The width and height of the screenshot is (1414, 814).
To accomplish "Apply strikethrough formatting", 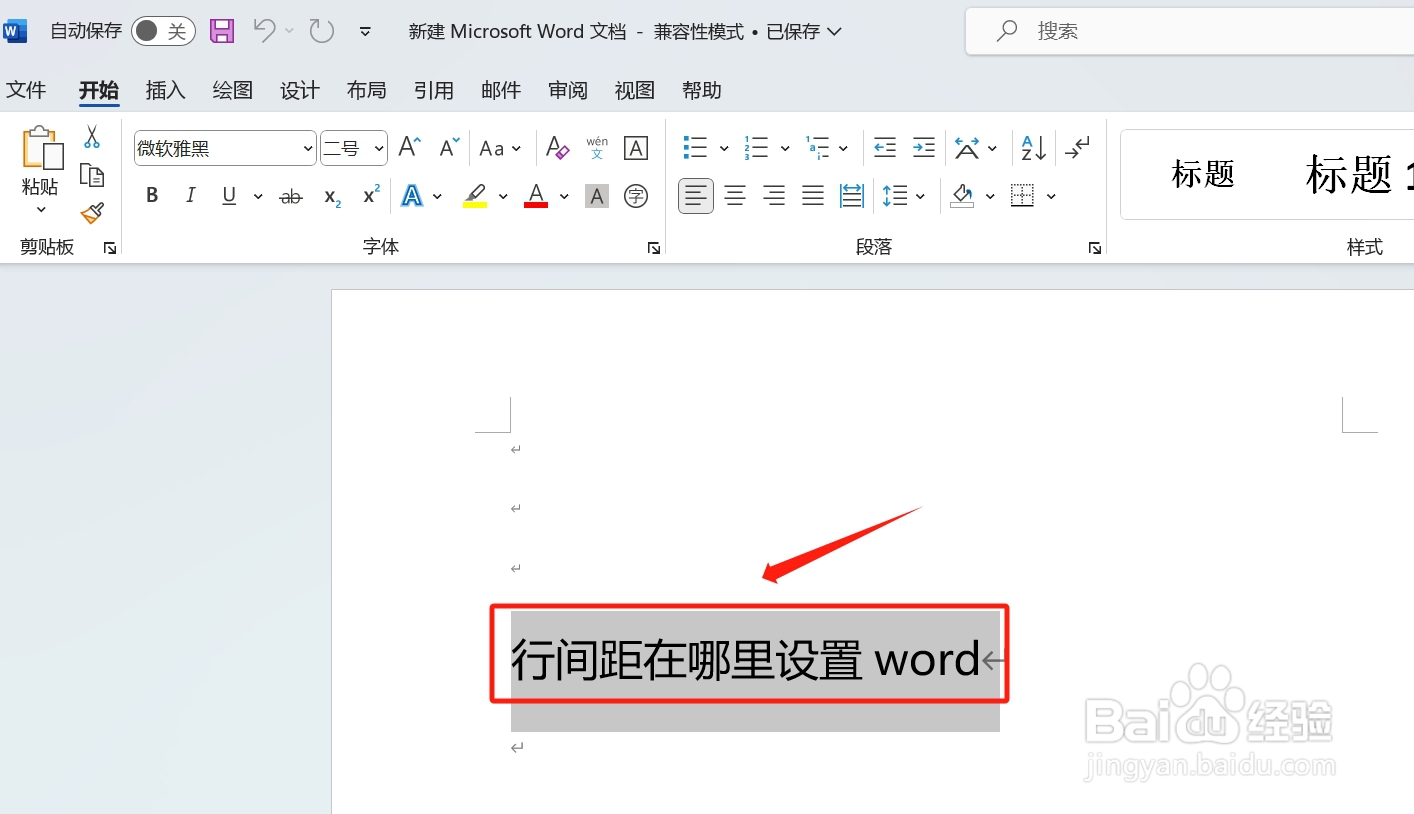I will click(x=290, y=196).
